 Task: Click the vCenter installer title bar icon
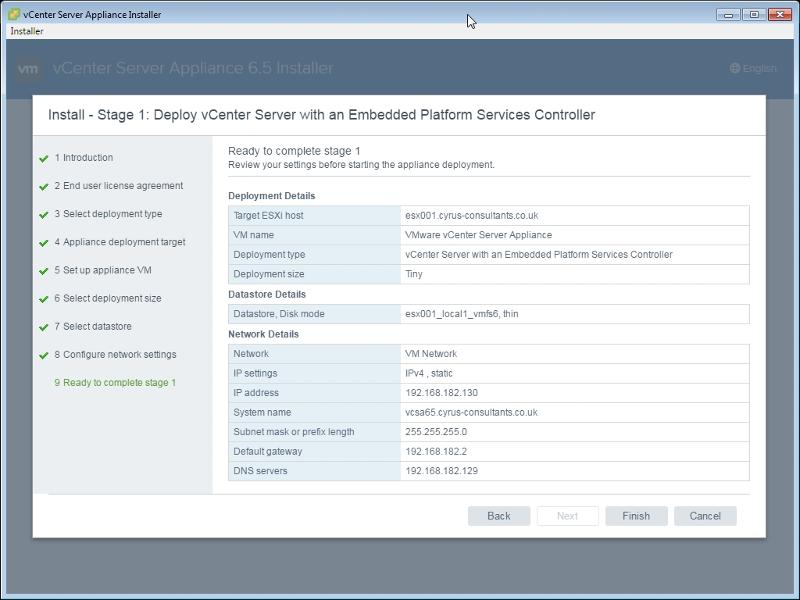(x=14, y=14)
